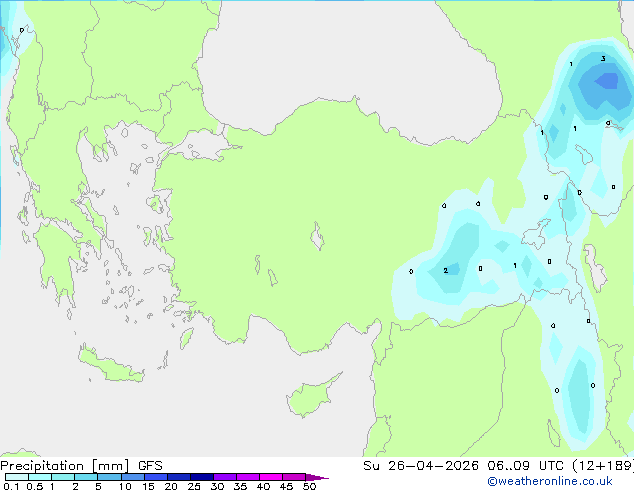
Task: Click the darkest blue precipitation maximum on the map
Action: click(607, 81)
